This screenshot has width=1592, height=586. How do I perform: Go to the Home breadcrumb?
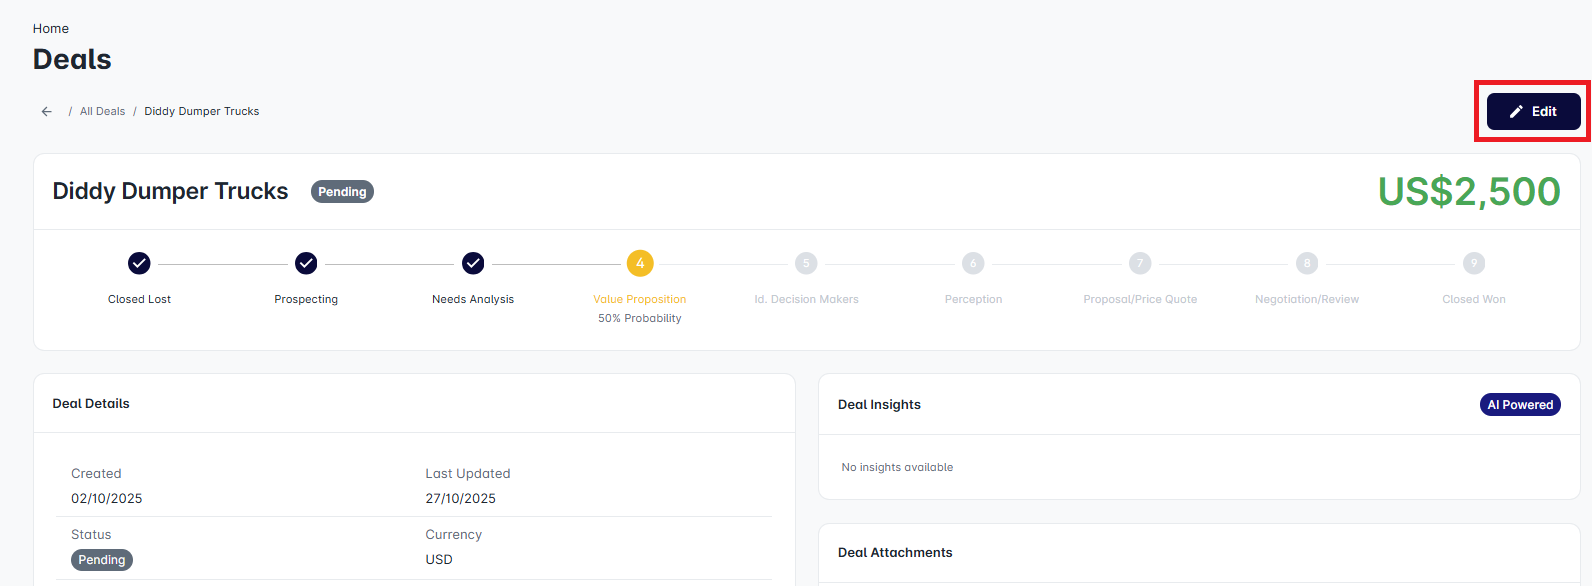[x=51, y=29]
